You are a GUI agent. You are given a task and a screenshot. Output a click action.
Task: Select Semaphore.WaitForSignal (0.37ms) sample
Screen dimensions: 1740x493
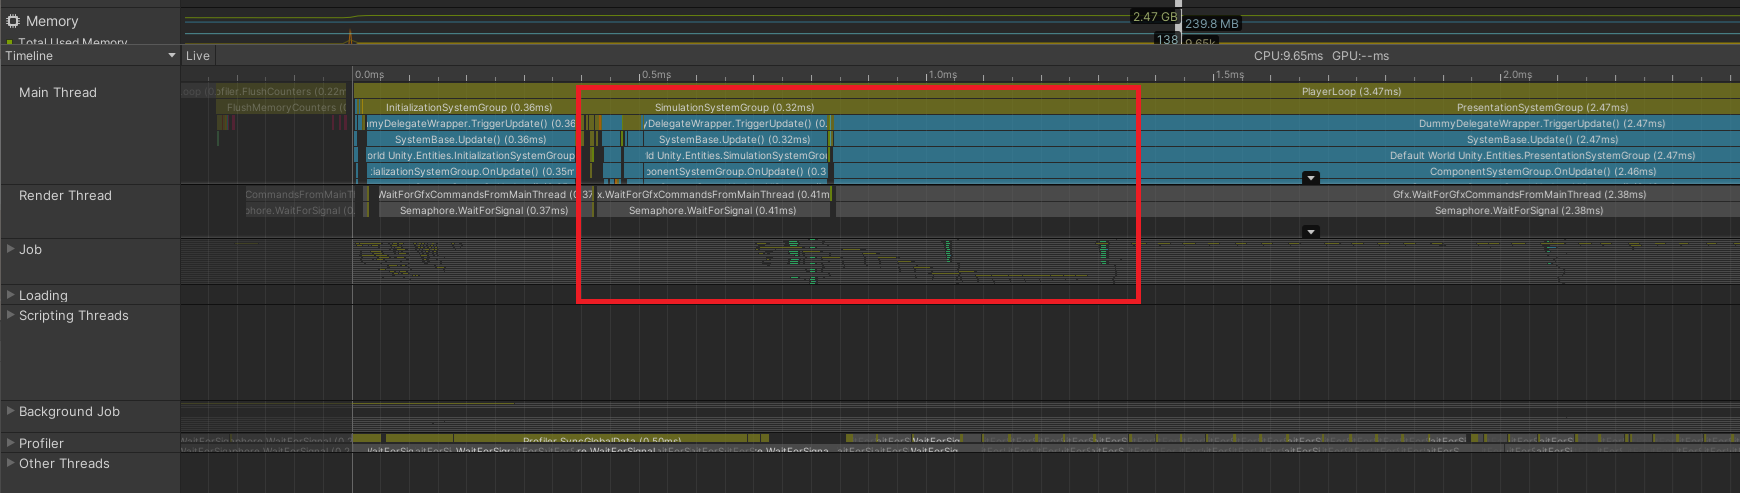(x=484, y=210)
